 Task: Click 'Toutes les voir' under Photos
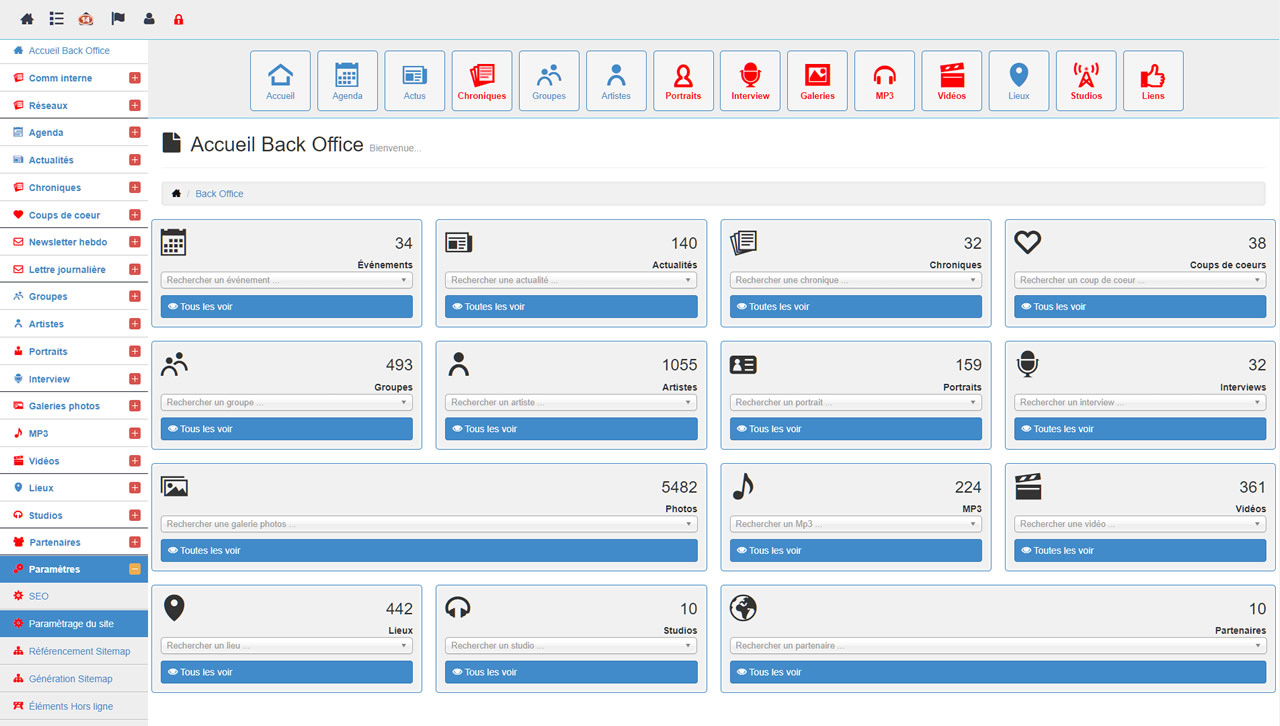pos(428,551)
